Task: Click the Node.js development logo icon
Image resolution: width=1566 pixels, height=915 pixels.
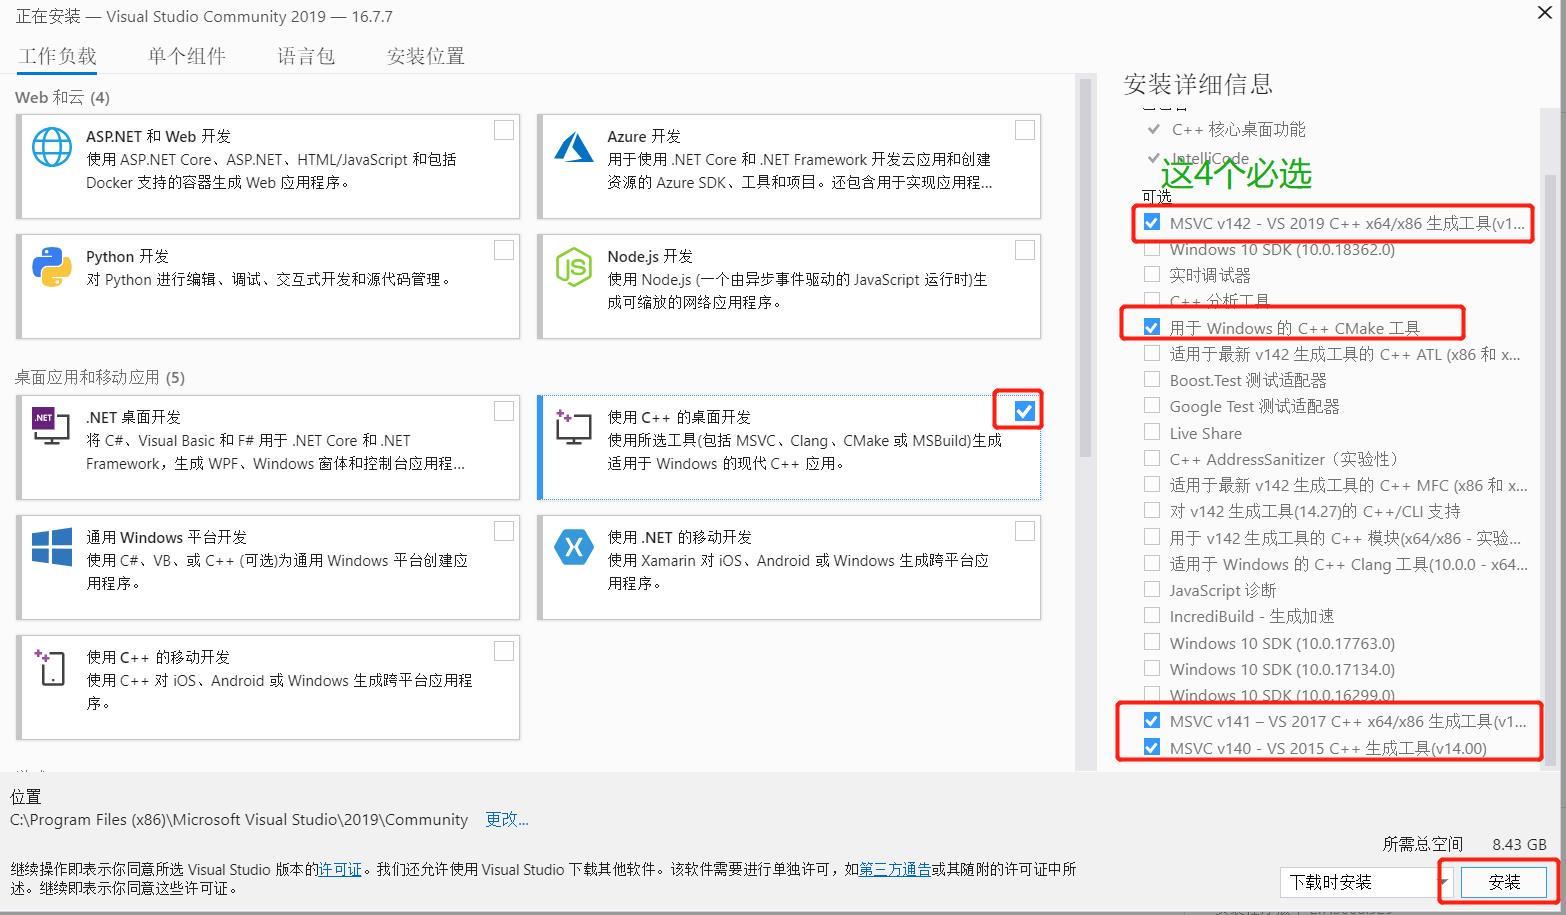Action: coord(574,267)
